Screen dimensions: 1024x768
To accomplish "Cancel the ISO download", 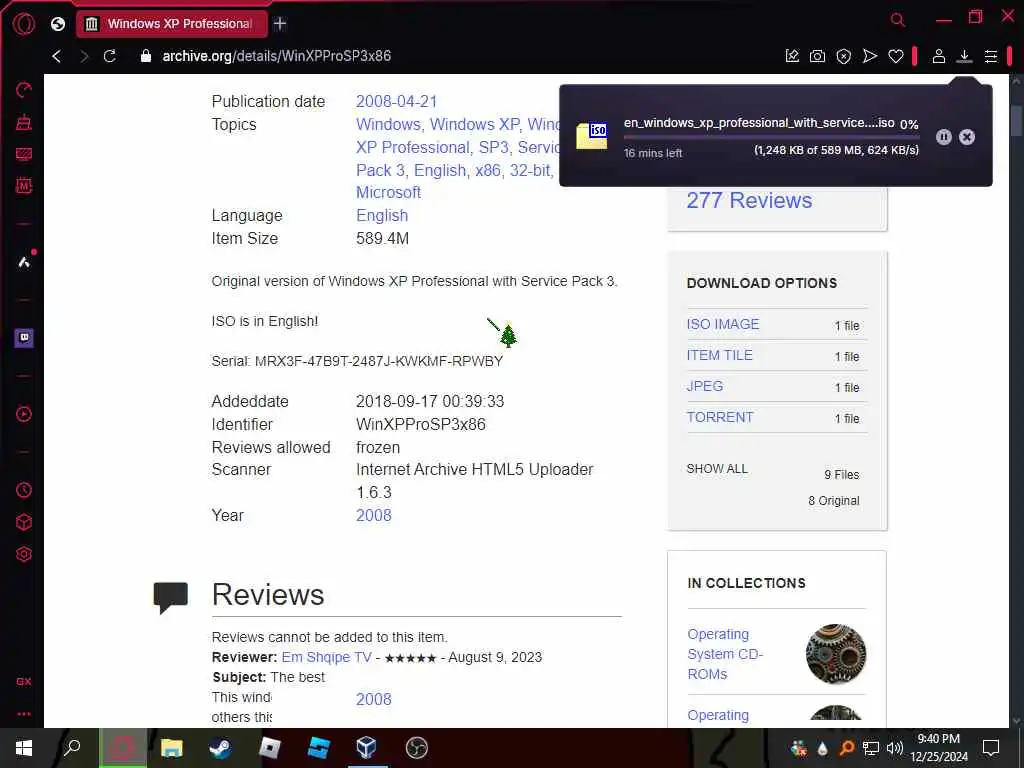I will pyautogui.click(x=967, y=137).
